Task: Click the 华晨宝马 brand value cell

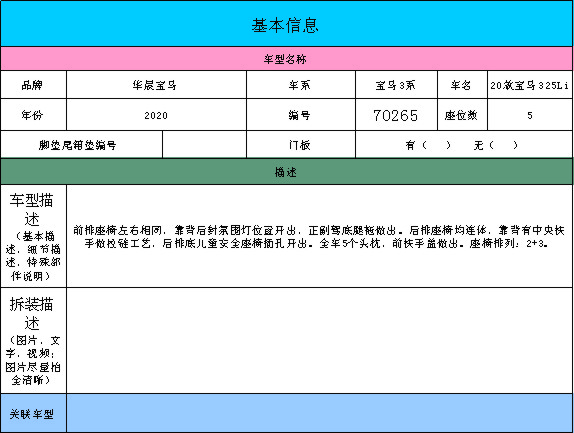Action: 156,85
